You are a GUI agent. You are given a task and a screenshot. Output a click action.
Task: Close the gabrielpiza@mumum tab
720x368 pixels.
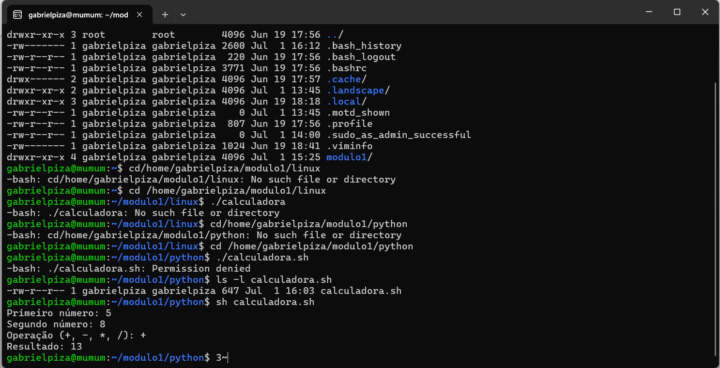[x=140, y=14]
